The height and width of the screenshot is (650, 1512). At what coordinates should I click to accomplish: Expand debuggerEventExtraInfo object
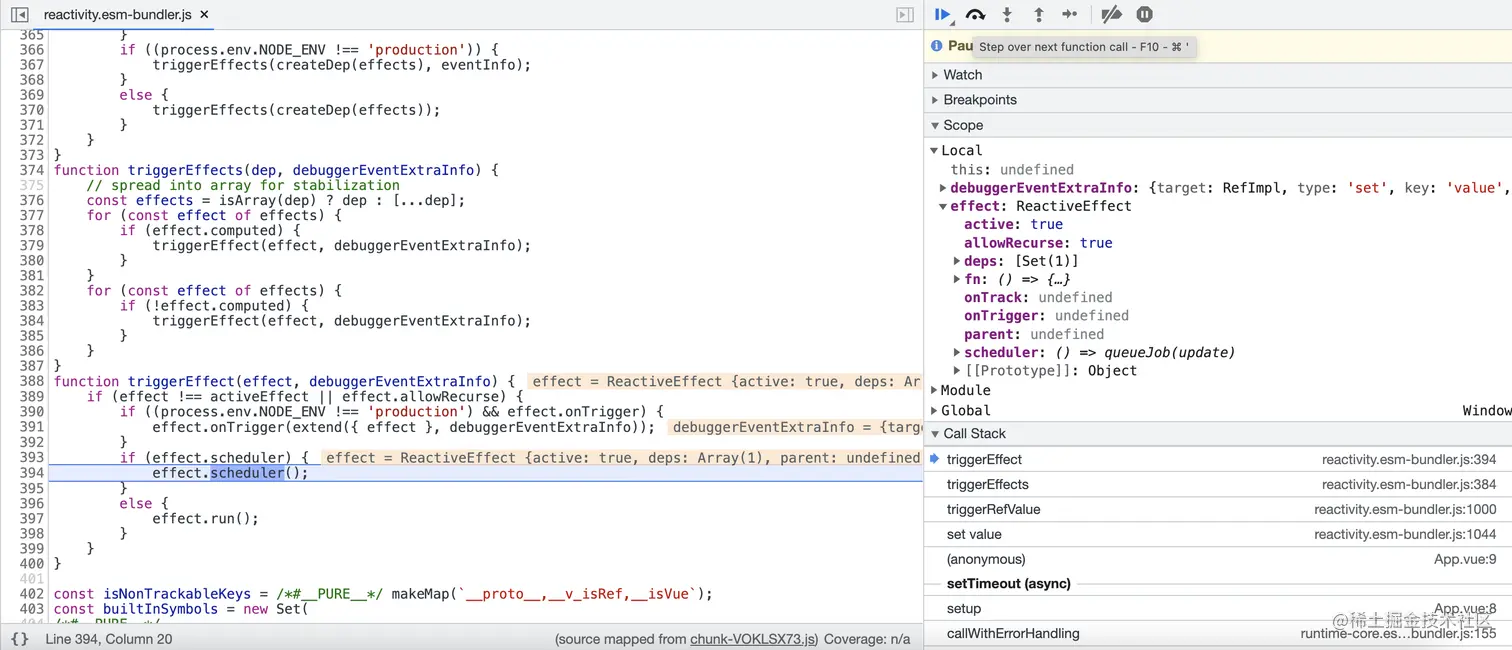point(943,188)
